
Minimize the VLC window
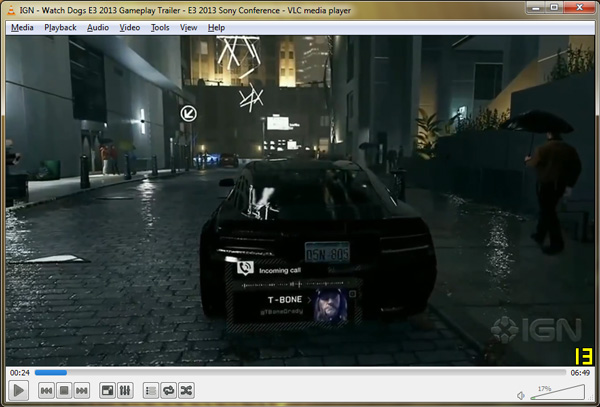536,7
